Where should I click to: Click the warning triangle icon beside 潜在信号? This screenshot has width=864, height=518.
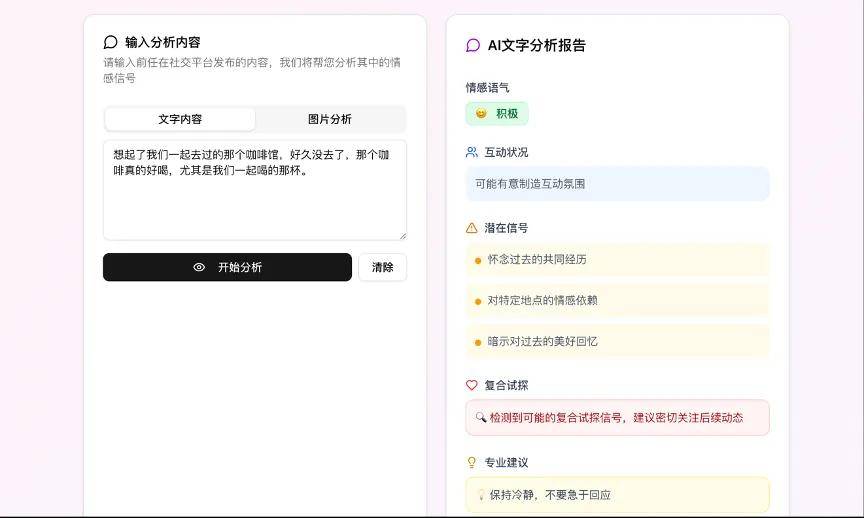(x=472, y=228)
